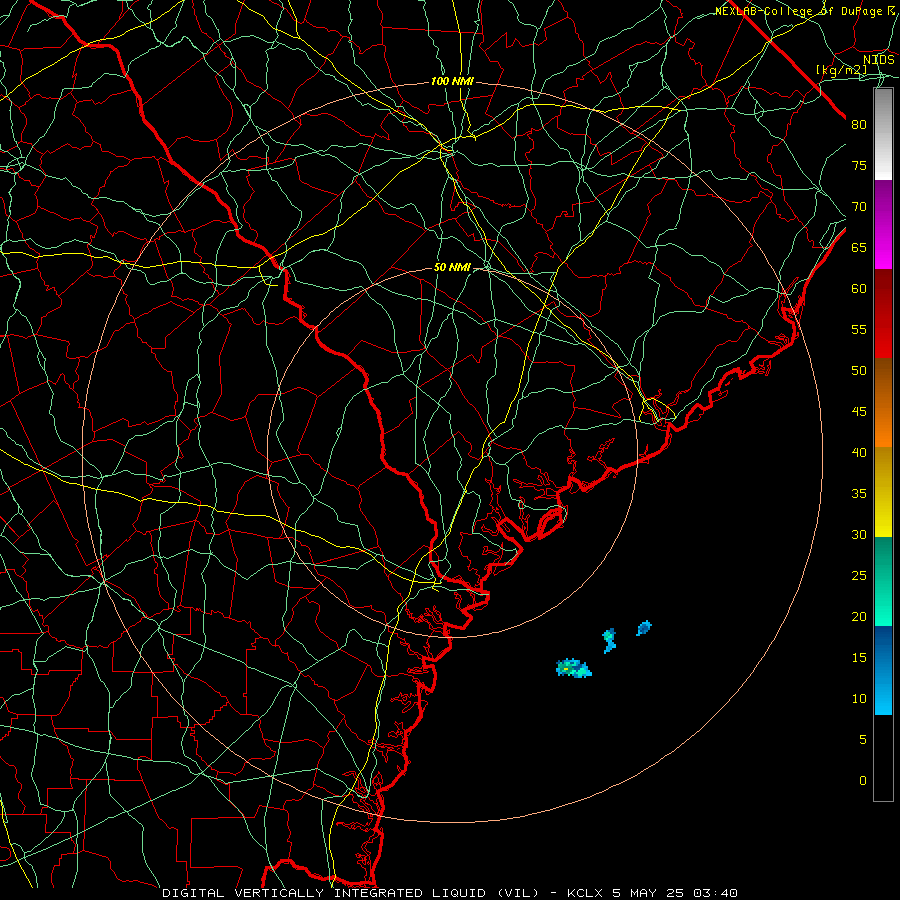Click "DIGITAL VERTICALLY INTEGRATED LIQUID" in the title
This screenshot has width=900, height=900.
(326, 893)
